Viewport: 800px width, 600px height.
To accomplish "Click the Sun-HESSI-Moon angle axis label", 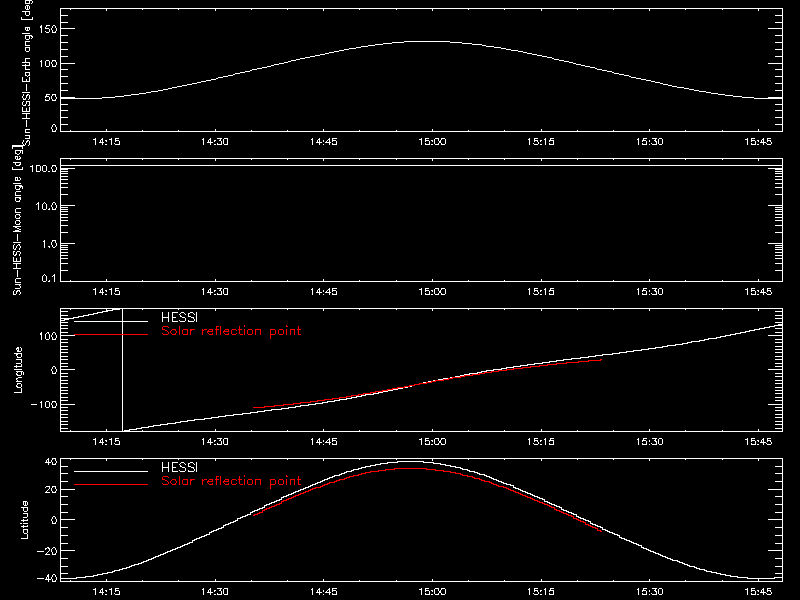I will tap(17, 220).
